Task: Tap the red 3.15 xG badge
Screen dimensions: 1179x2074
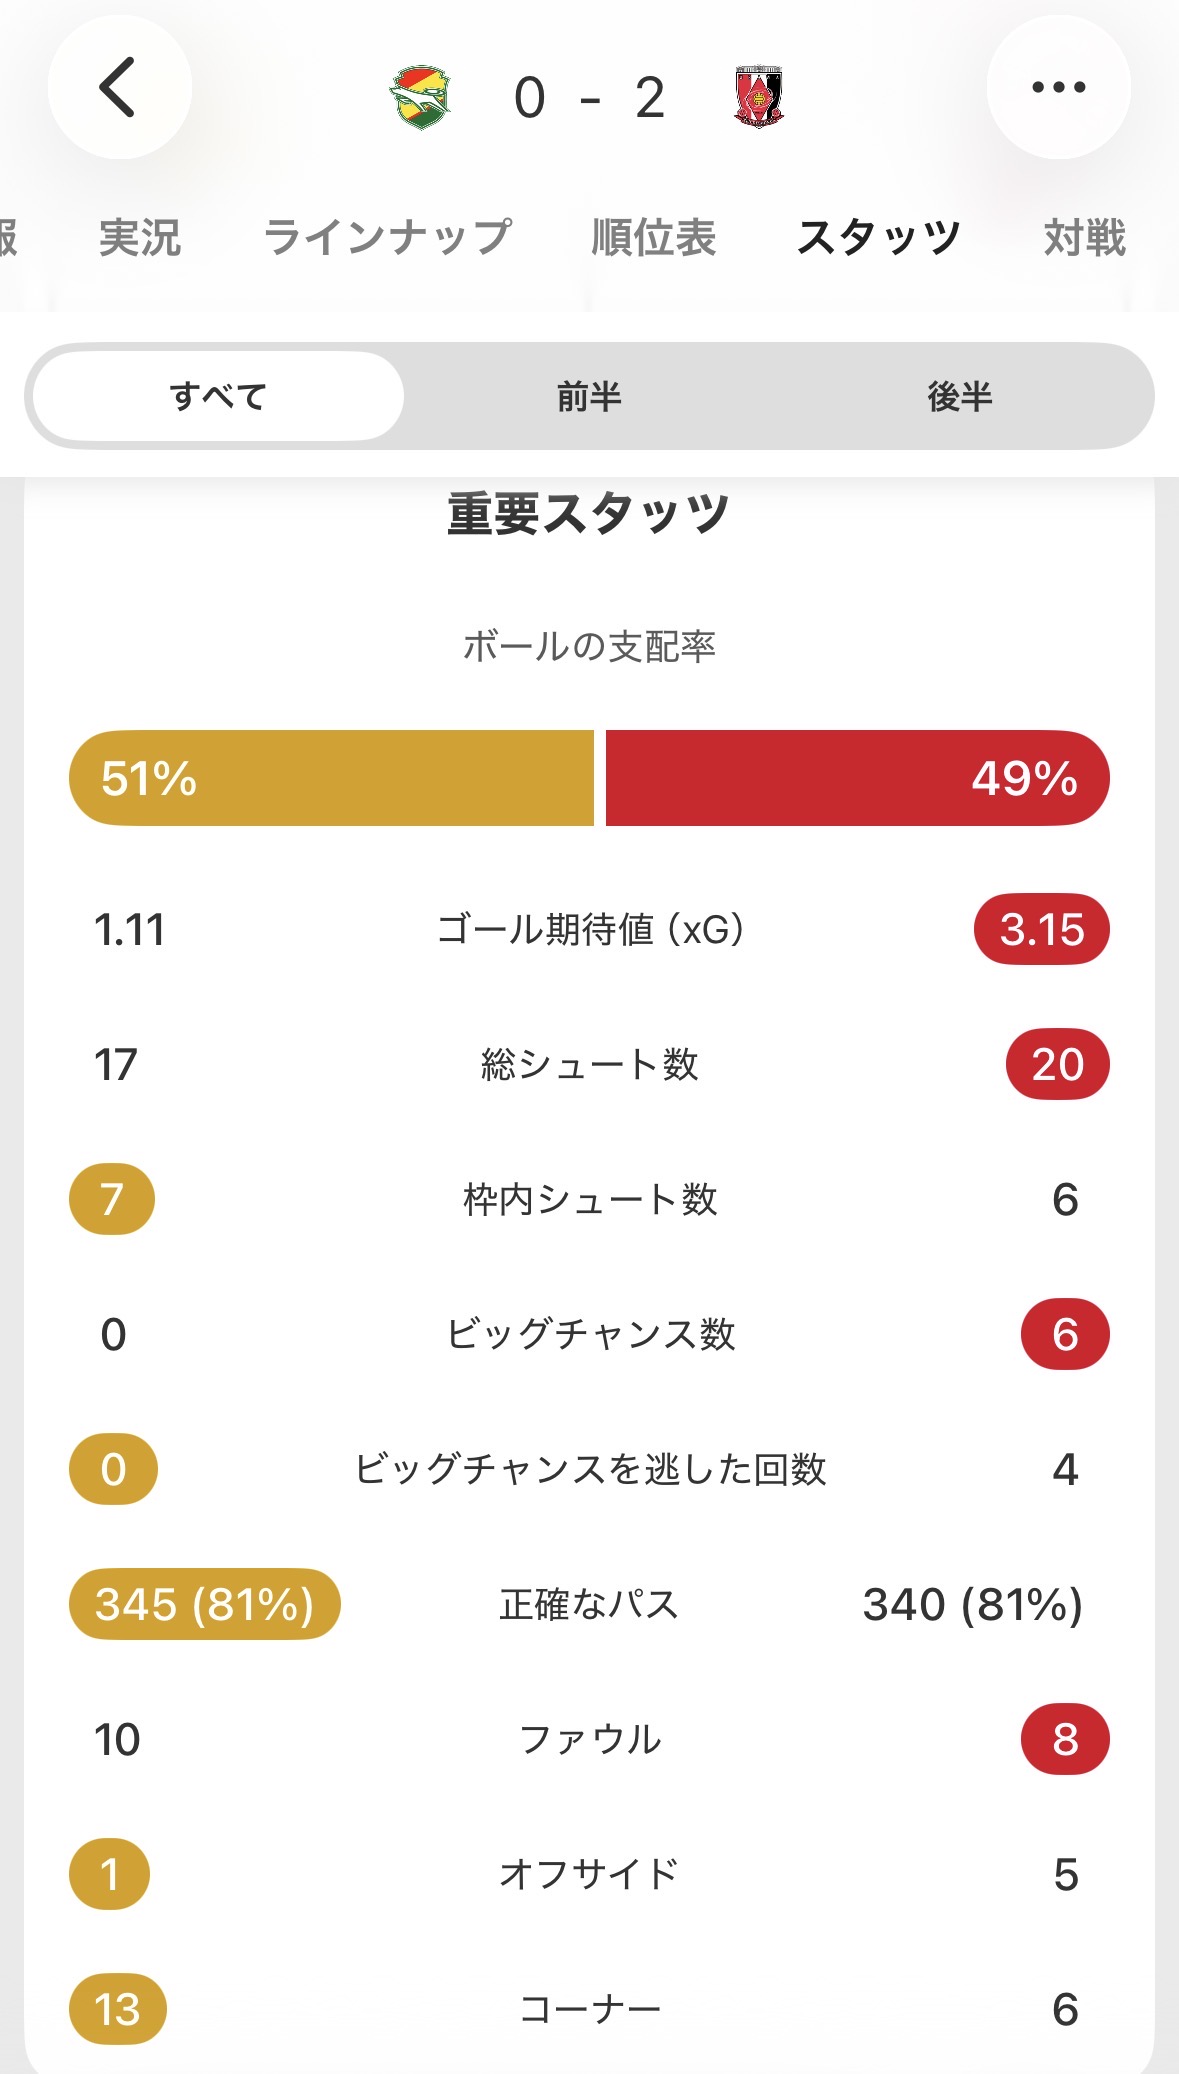Action: point(1041,930)
